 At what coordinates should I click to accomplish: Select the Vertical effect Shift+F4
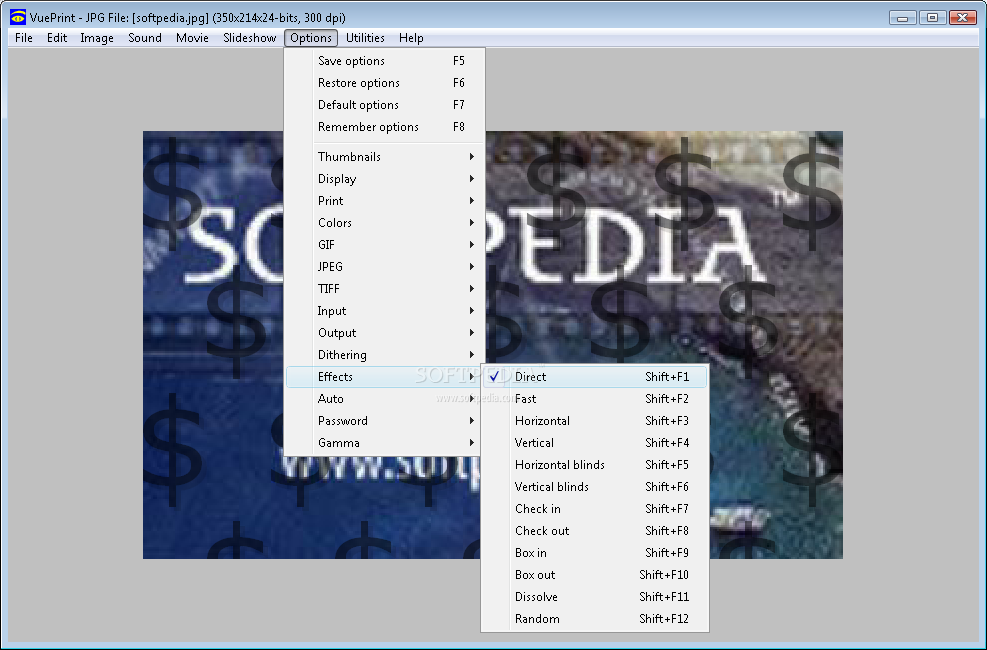[595, 443]
